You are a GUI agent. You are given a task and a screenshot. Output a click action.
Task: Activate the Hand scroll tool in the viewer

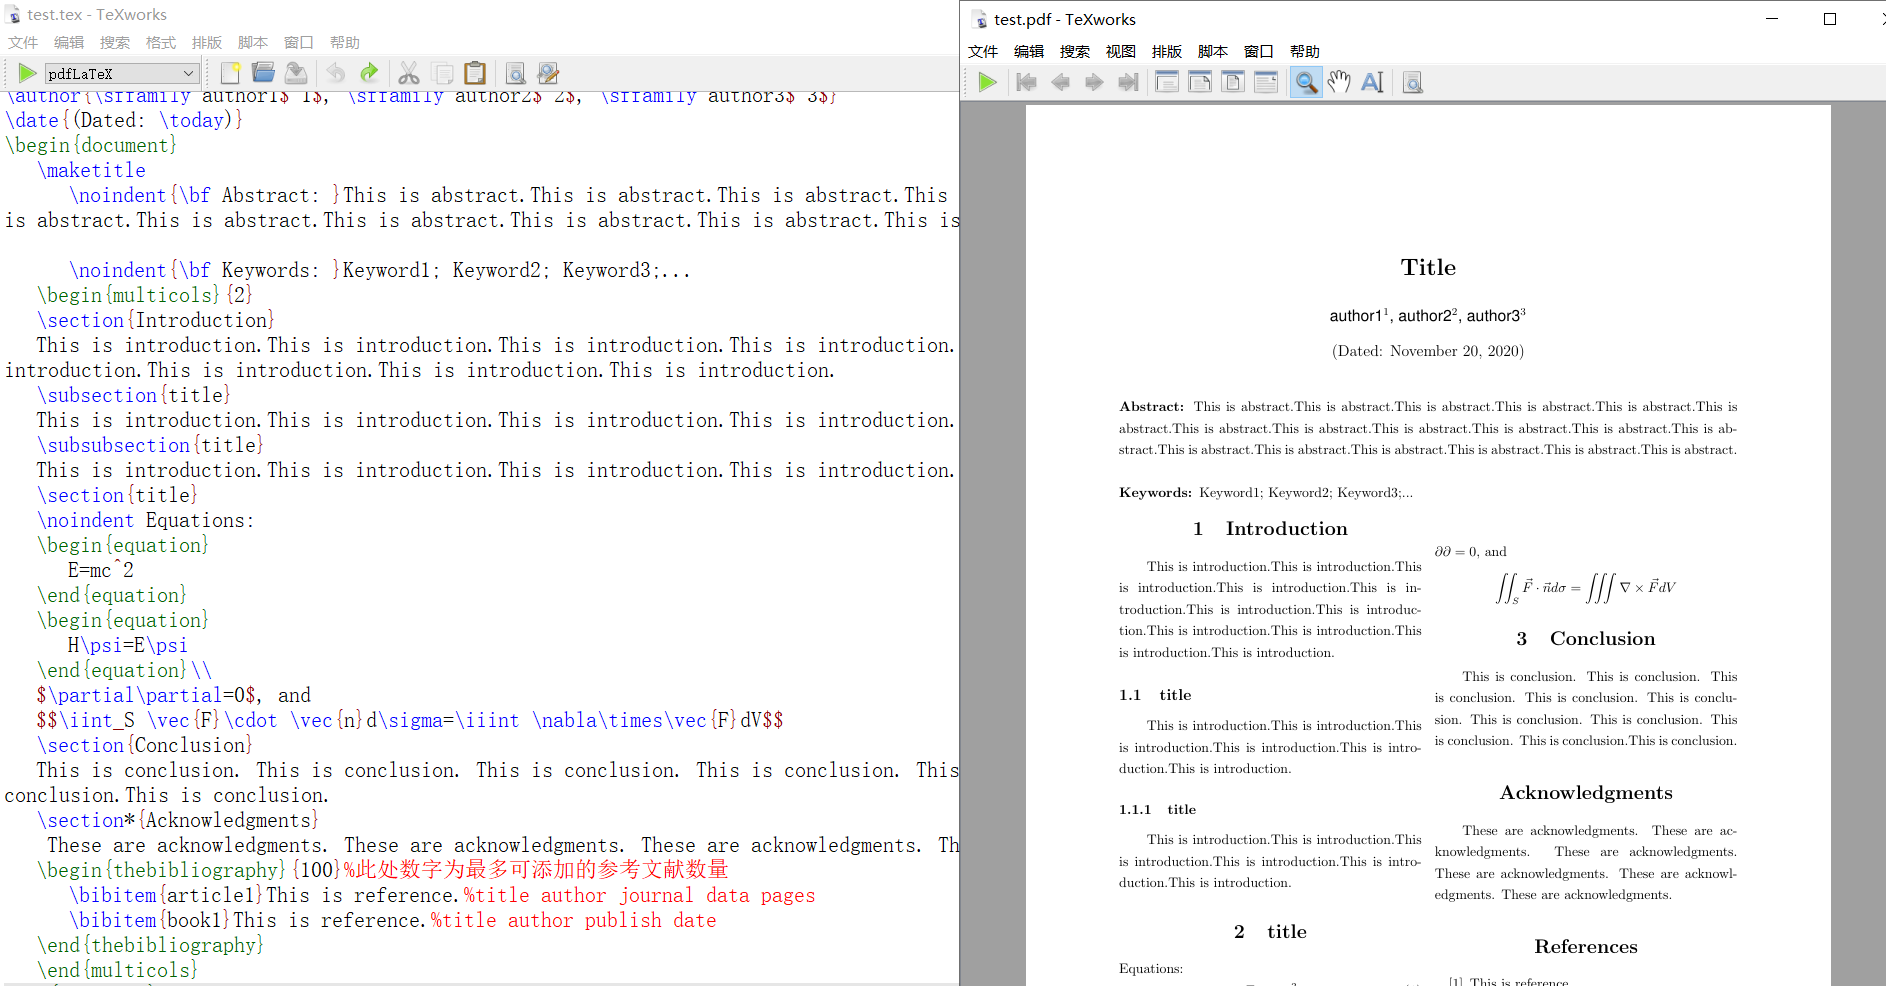coord(1339,82)
